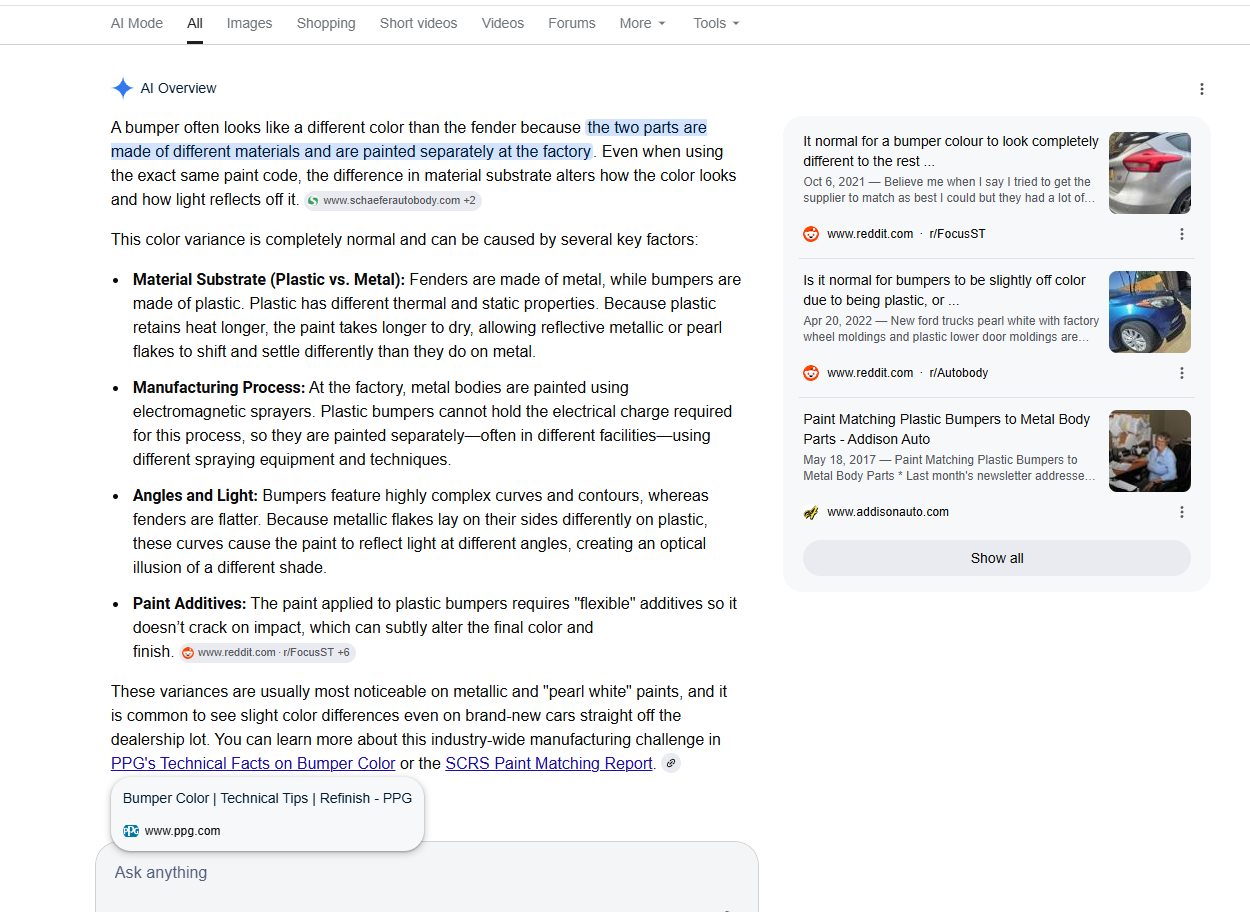Switch to the Forums tab
This screenshot has height=912, width=1250.
(x=571, y=23)
